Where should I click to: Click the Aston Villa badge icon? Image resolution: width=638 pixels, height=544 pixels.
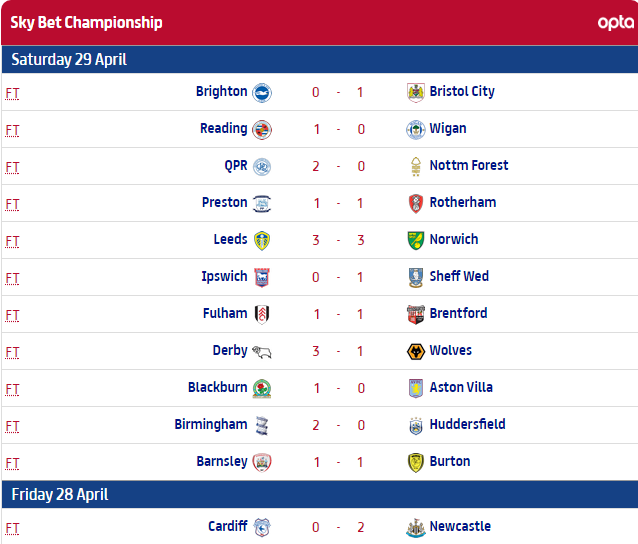click(416, 388)
